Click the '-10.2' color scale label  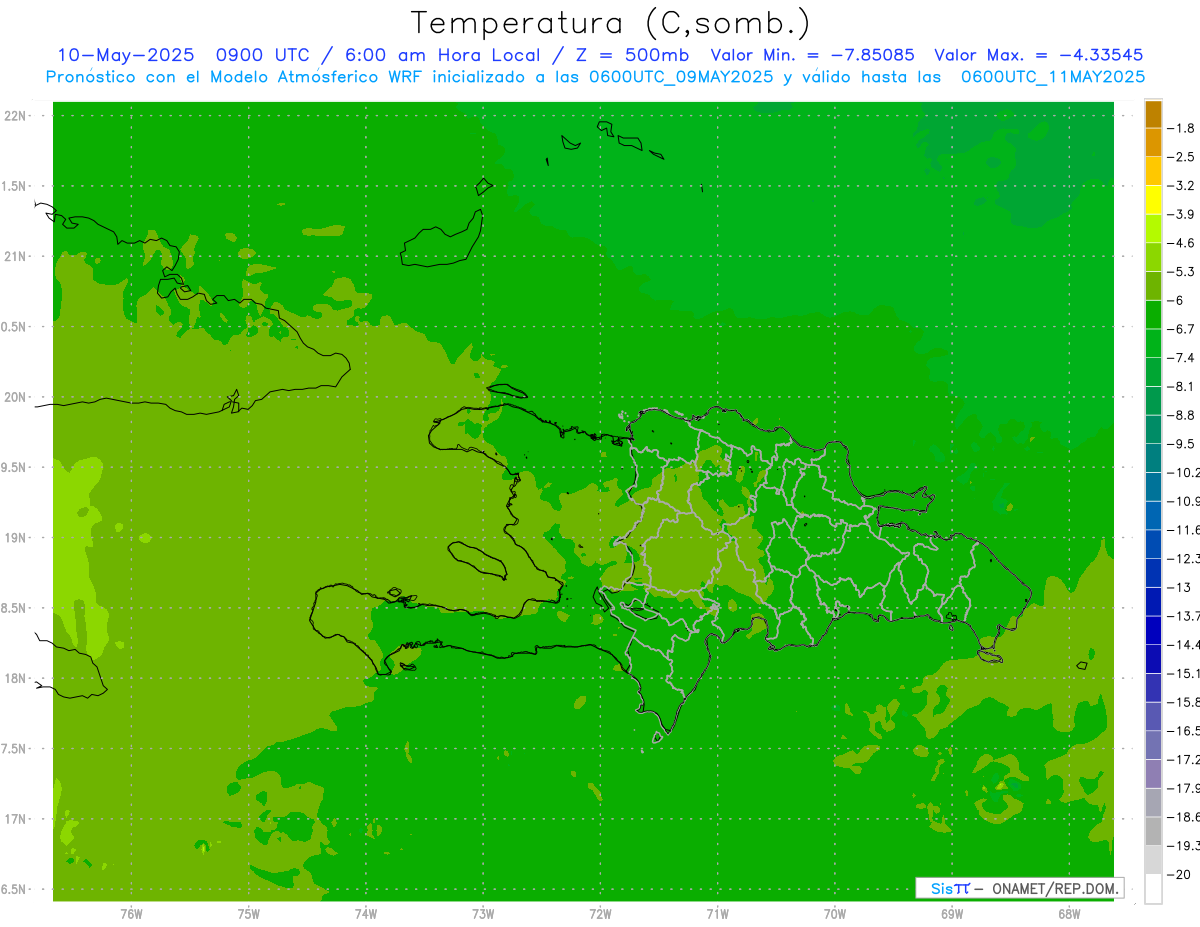(x=1185, y=472)
